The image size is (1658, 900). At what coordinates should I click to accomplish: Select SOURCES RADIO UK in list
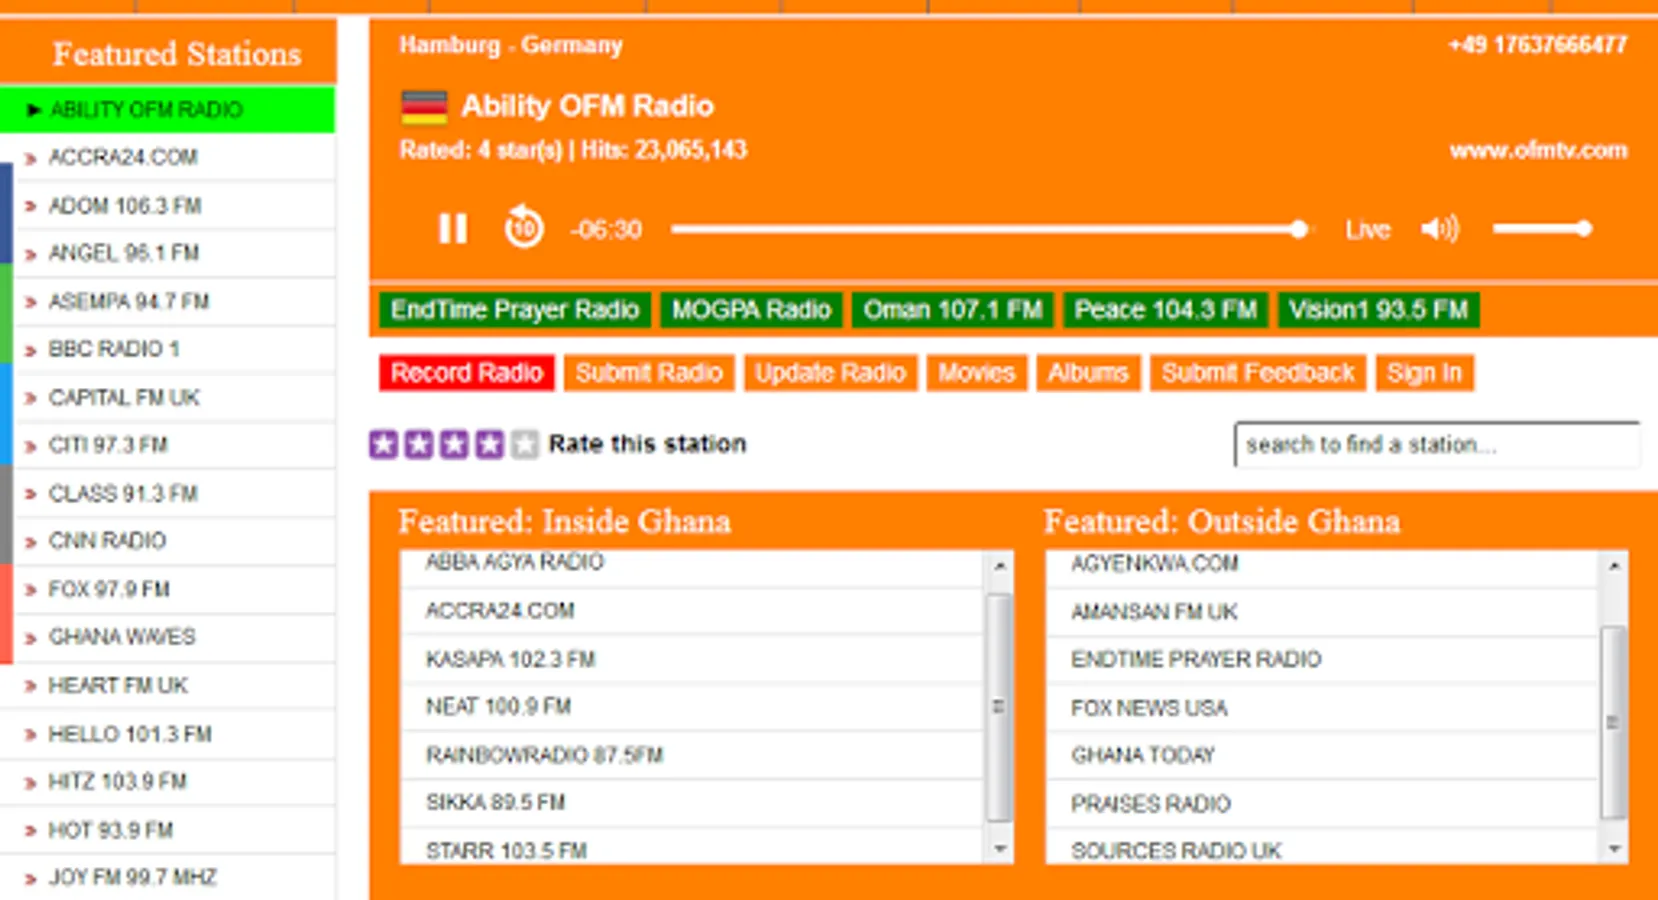[x=1322, y=848]
